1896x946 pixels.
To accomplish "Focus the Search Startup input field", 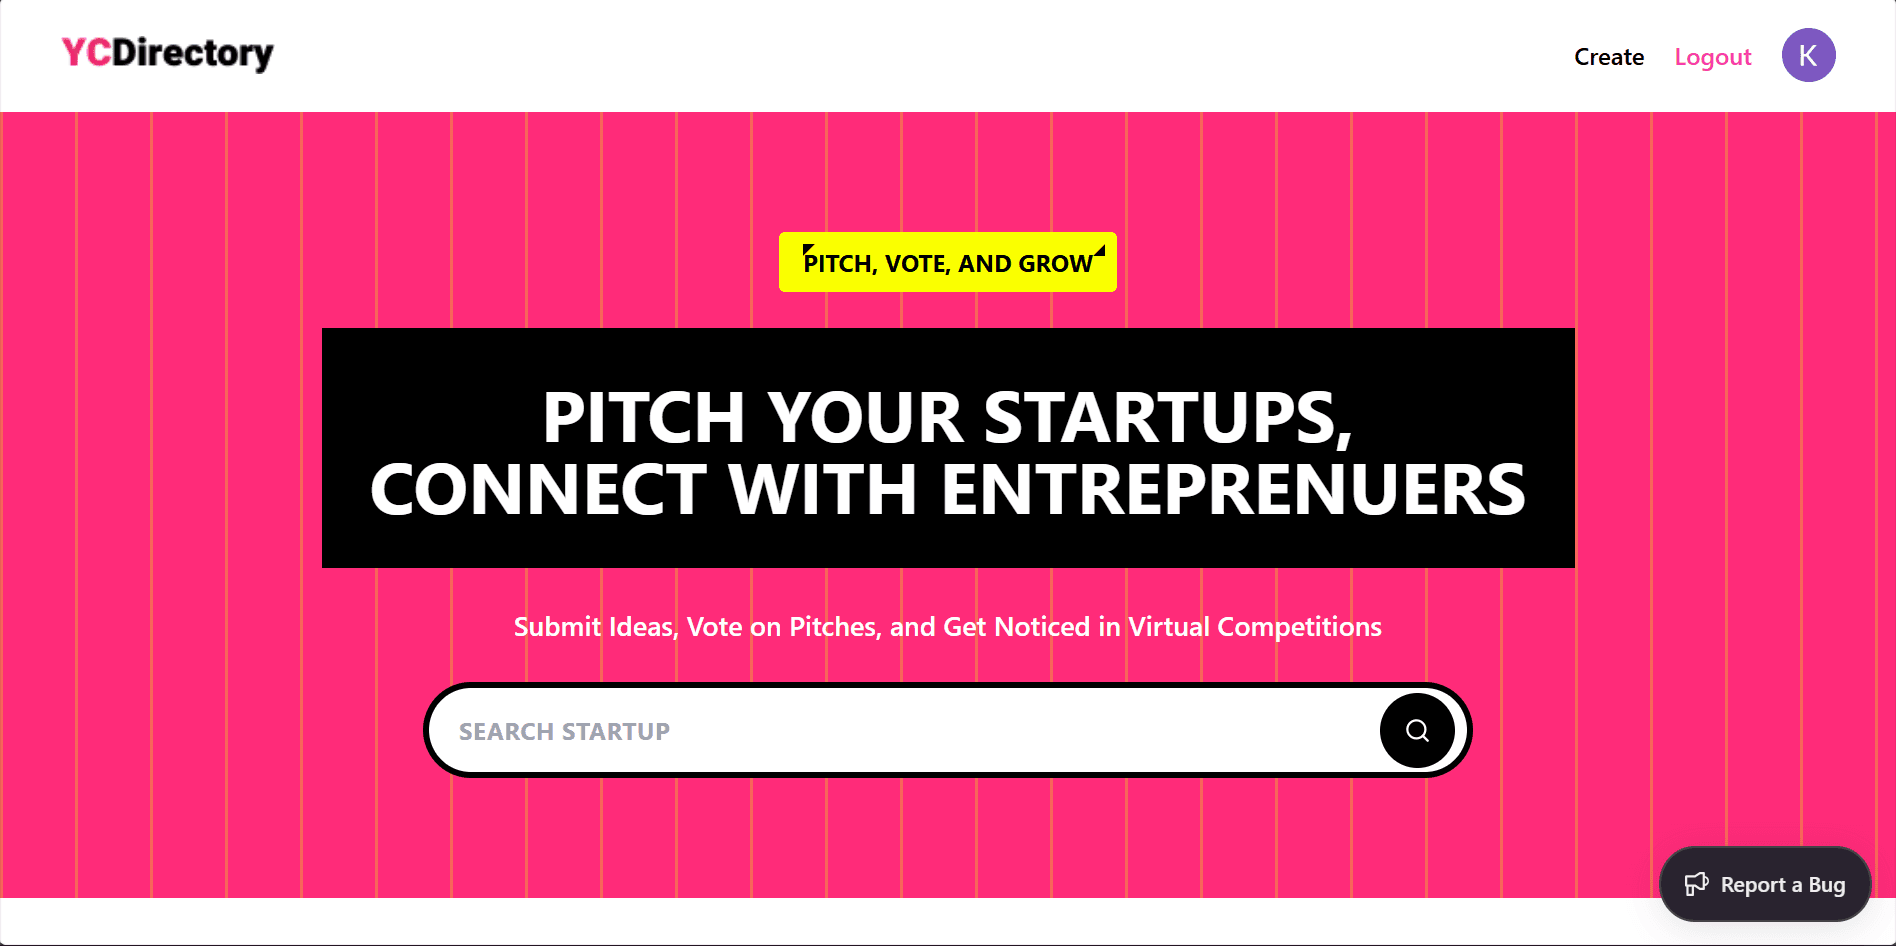I will pyautogui.click(x=900, y=731).
